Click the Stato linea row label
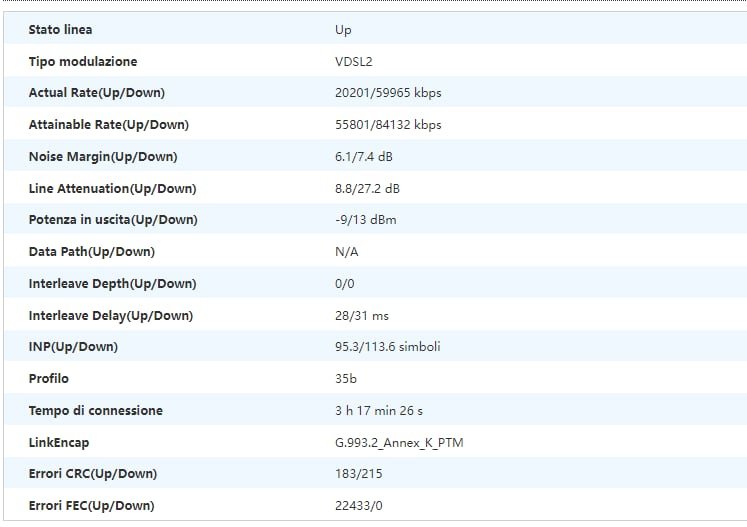 coord(60,30)
